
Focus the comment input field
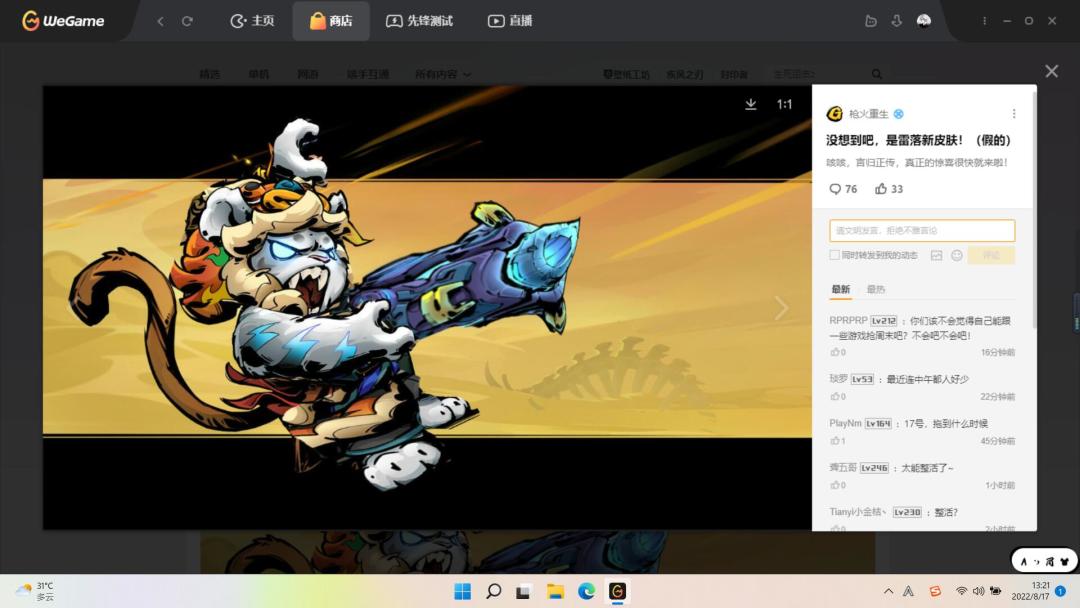click(x=922, y=231)
